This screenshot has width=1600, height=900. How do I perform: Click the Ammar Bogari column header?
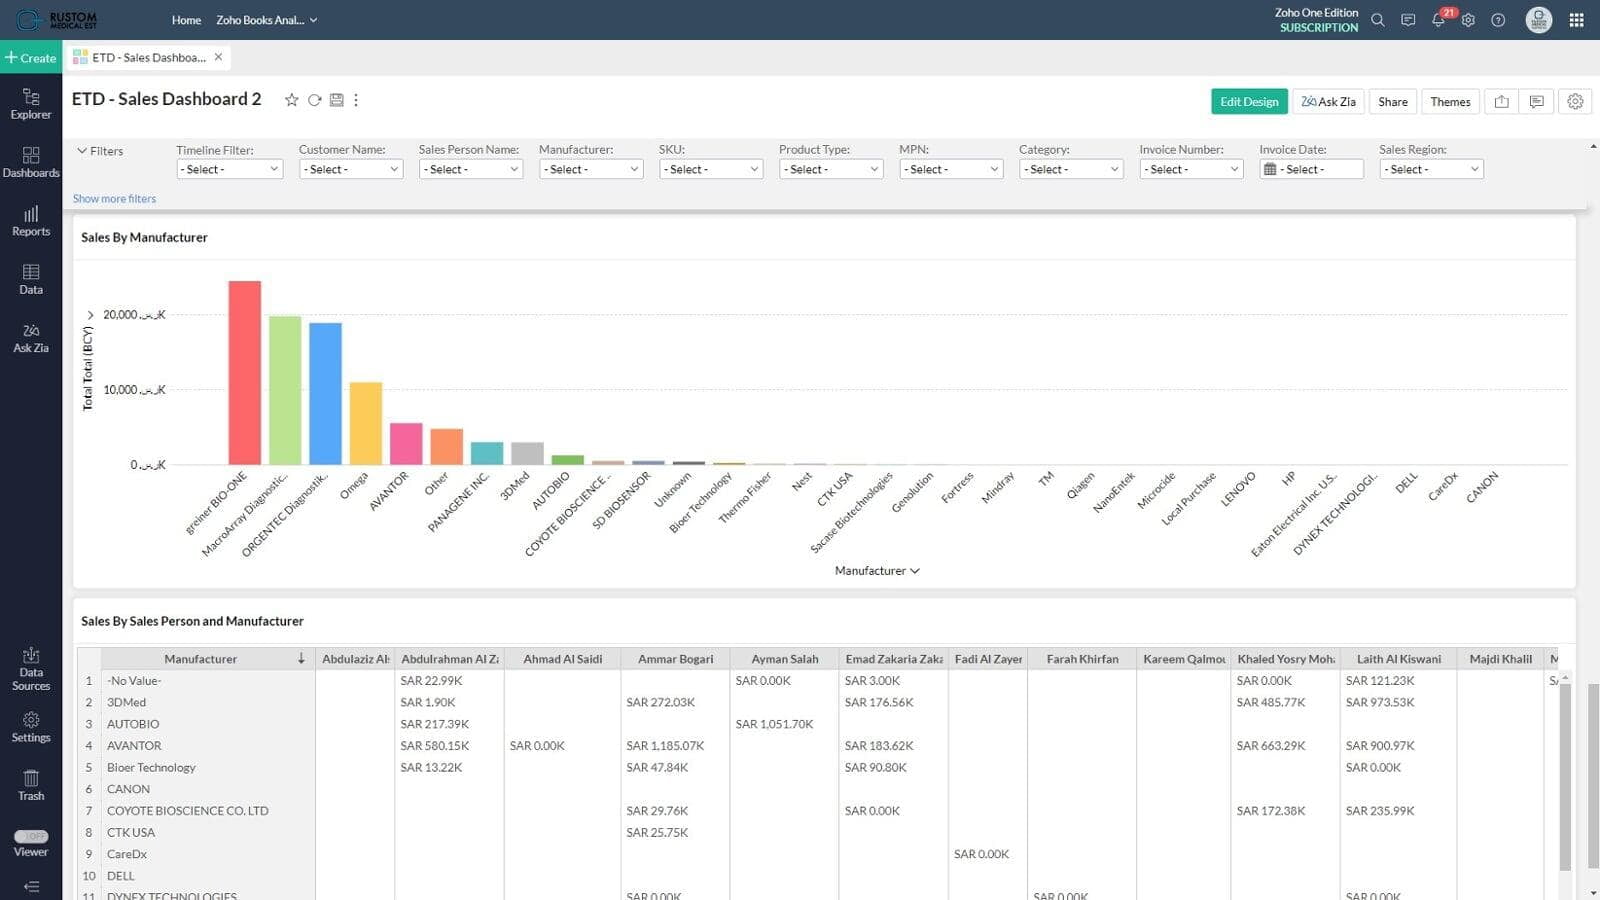click(x=675, y=659)
